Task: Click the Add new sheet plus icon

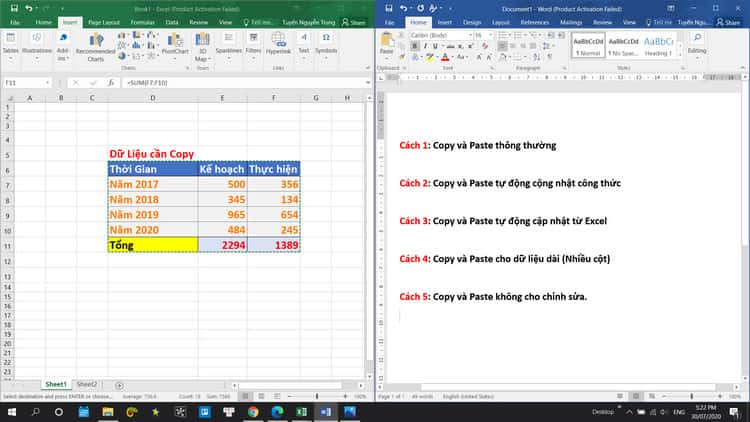Action: [119, 385]
